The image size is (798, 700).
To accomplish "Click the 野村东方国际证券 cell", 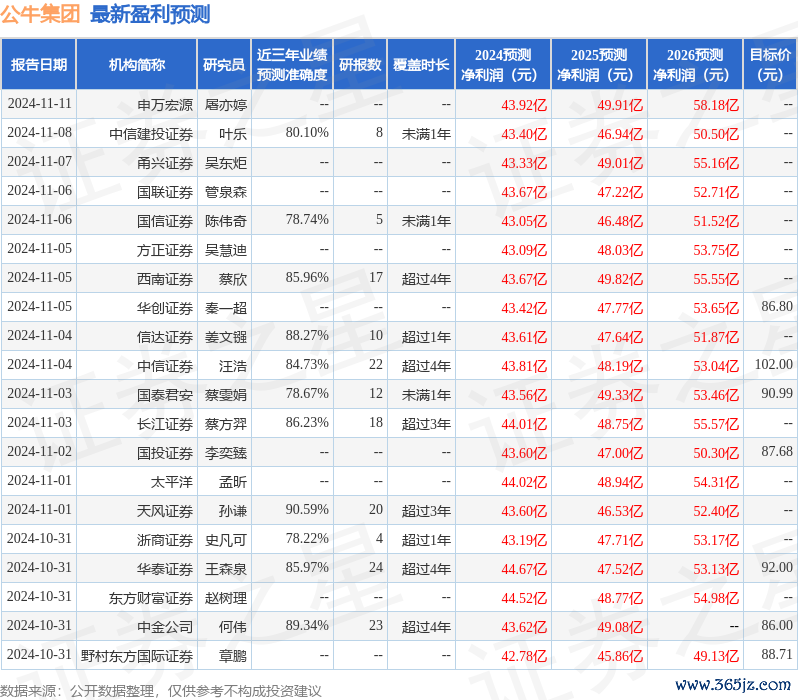I will pos(137,656).
